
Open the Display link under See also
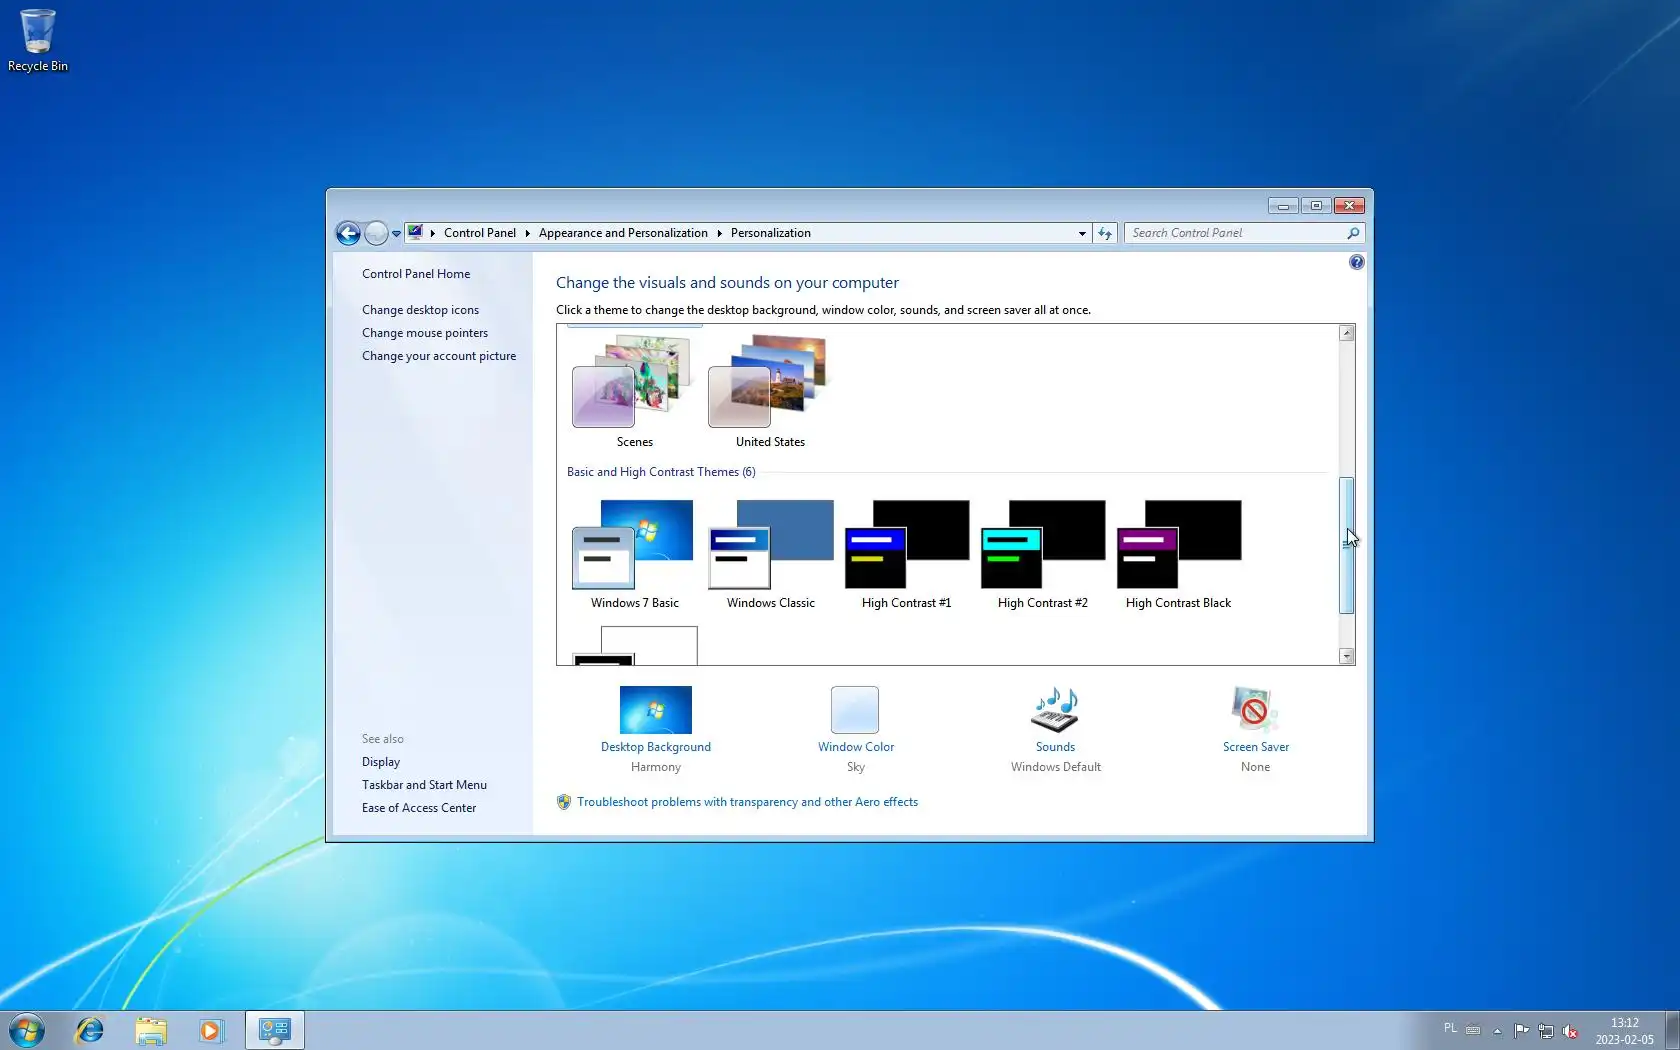click(x=381, y=762)
